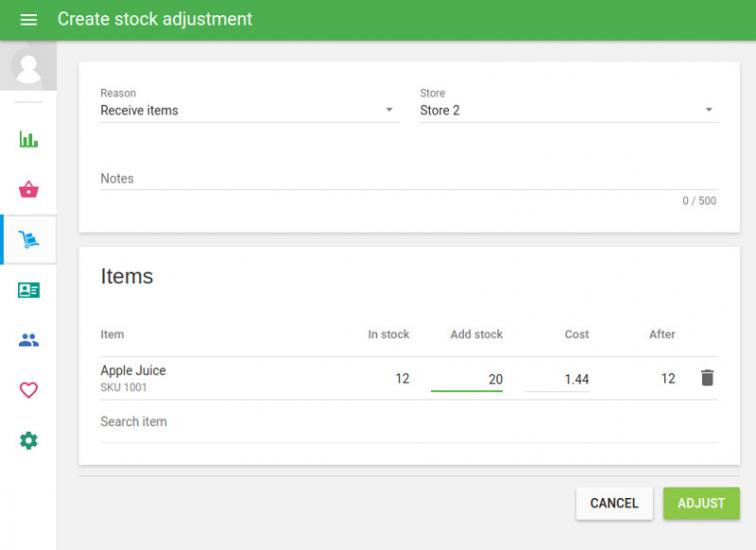Expand the Reason dropdown

pyautogui.click(x=240, y=110)
